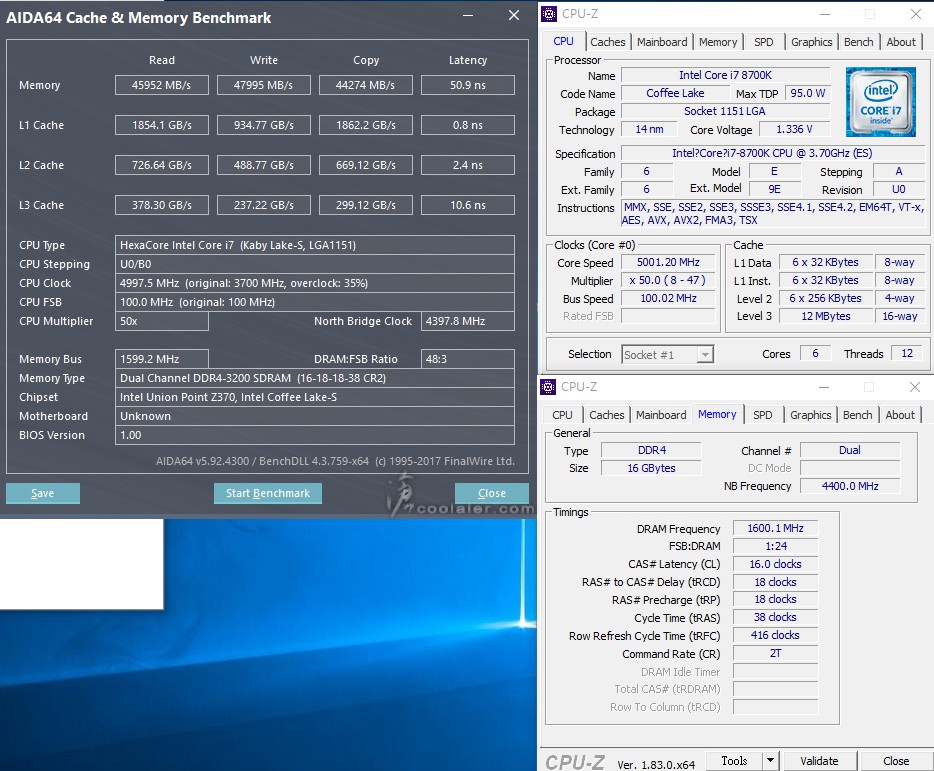Click Start Benchmark in AIDA64
The width and height of the screenshot is (934, 771).
[x=267, y=493]
